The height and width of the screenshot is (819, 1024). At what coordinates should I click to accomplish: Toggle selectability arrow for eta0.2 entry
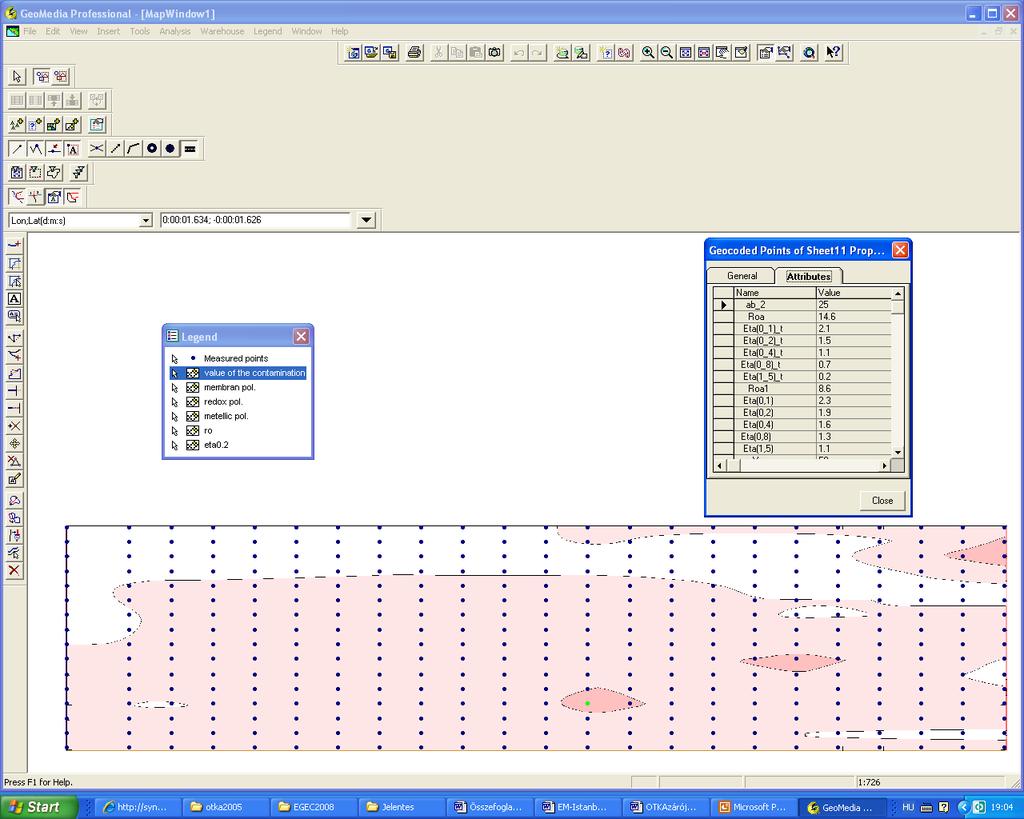[x=174, y=445]
